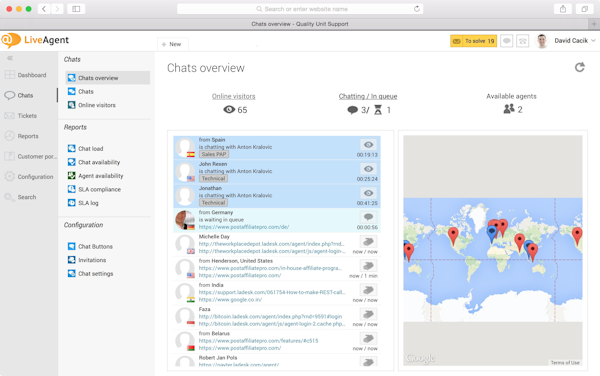This screenshot has height=376, width=600.
Task: Open Customer portal section
Action: click(x=31, y=156)
